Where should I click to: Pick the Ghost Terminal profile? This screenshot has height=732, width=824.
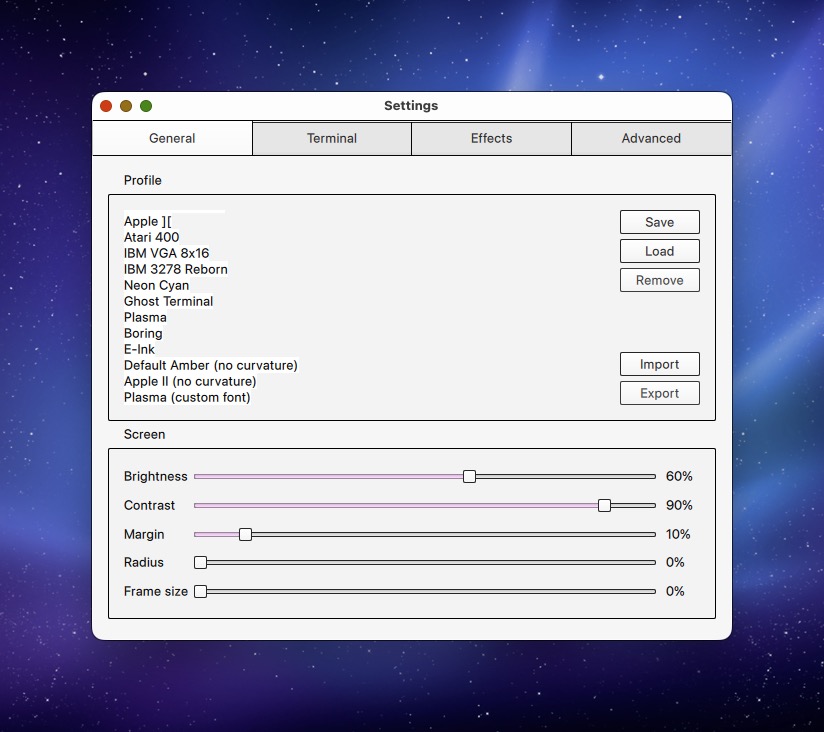[x=168, y=301]
